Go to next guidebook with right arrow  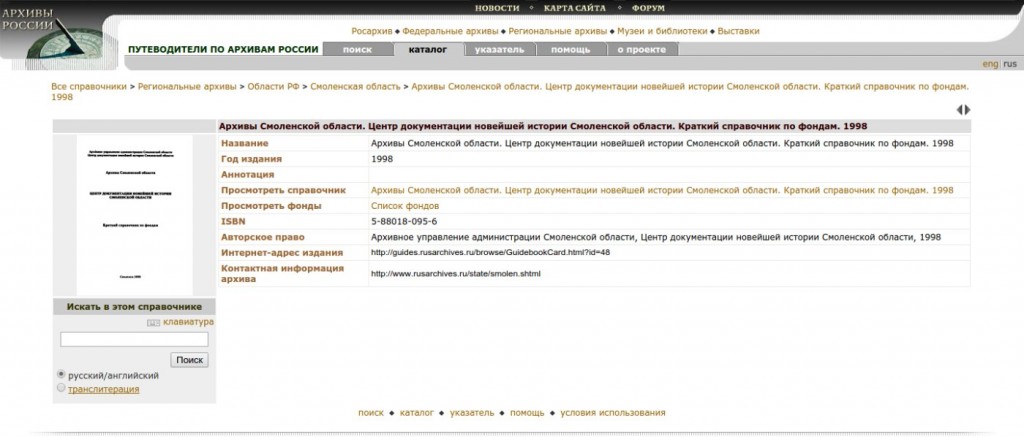[x=968, y=110]
